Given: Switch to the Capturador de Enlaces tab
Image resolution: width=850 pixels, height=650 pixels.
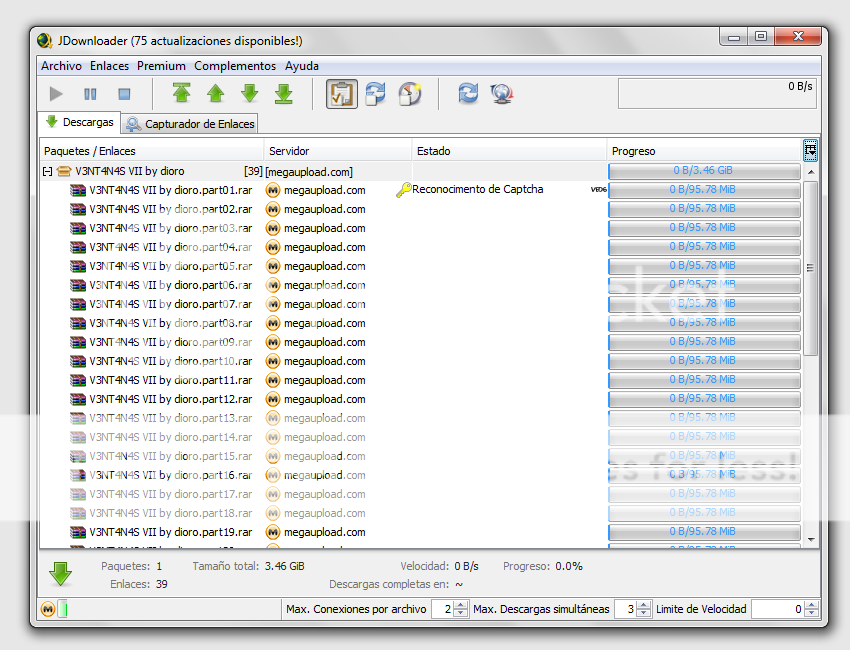Looking at the screenshot, I should (x=189, y=124).
